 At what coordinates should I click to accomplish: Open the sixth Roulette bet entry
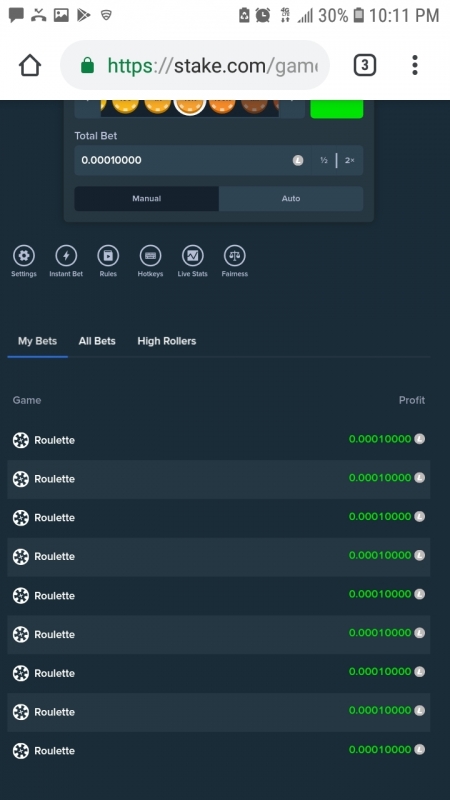click(219, 634)
